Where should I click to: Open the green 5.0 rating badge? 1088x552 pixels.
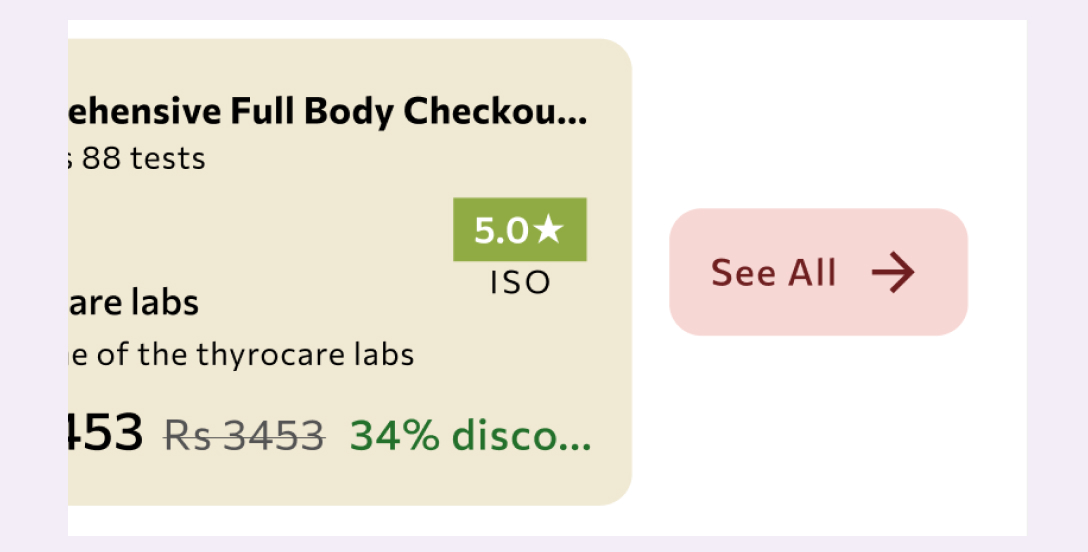pyautogui.click(x=520, y=230)
